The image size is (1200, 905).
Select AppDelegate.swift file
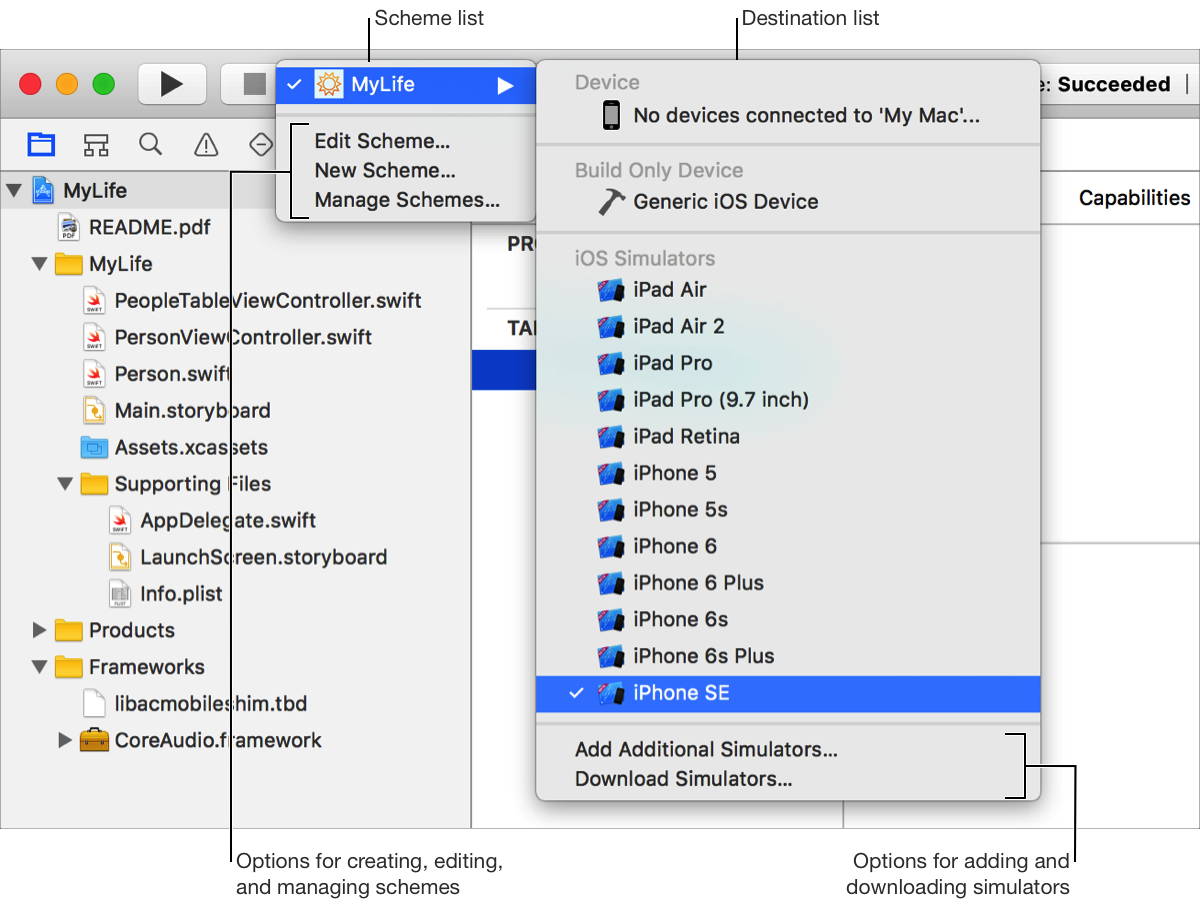tap(228, 521)
